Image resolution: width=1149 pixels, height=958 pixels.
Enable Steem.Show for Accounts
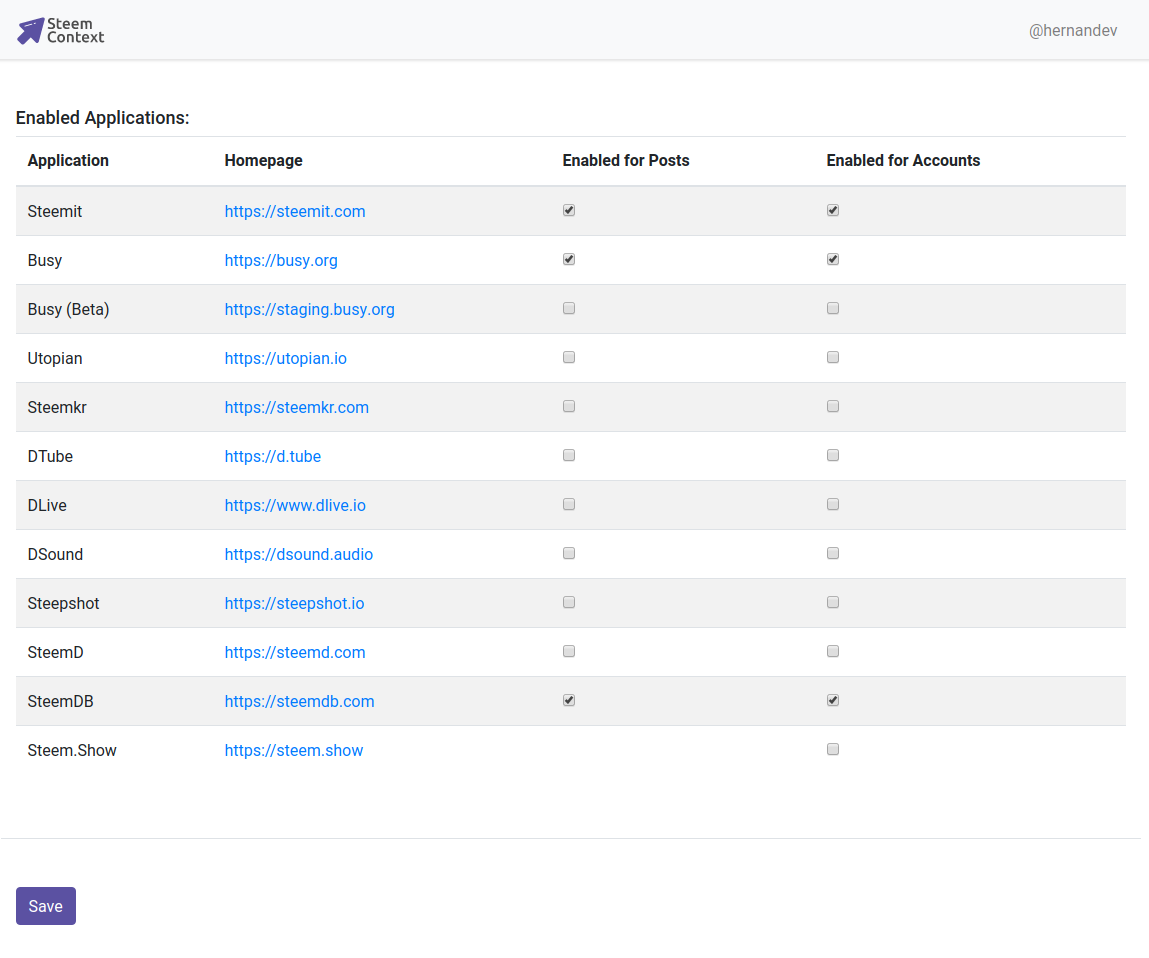coord(833,750)
